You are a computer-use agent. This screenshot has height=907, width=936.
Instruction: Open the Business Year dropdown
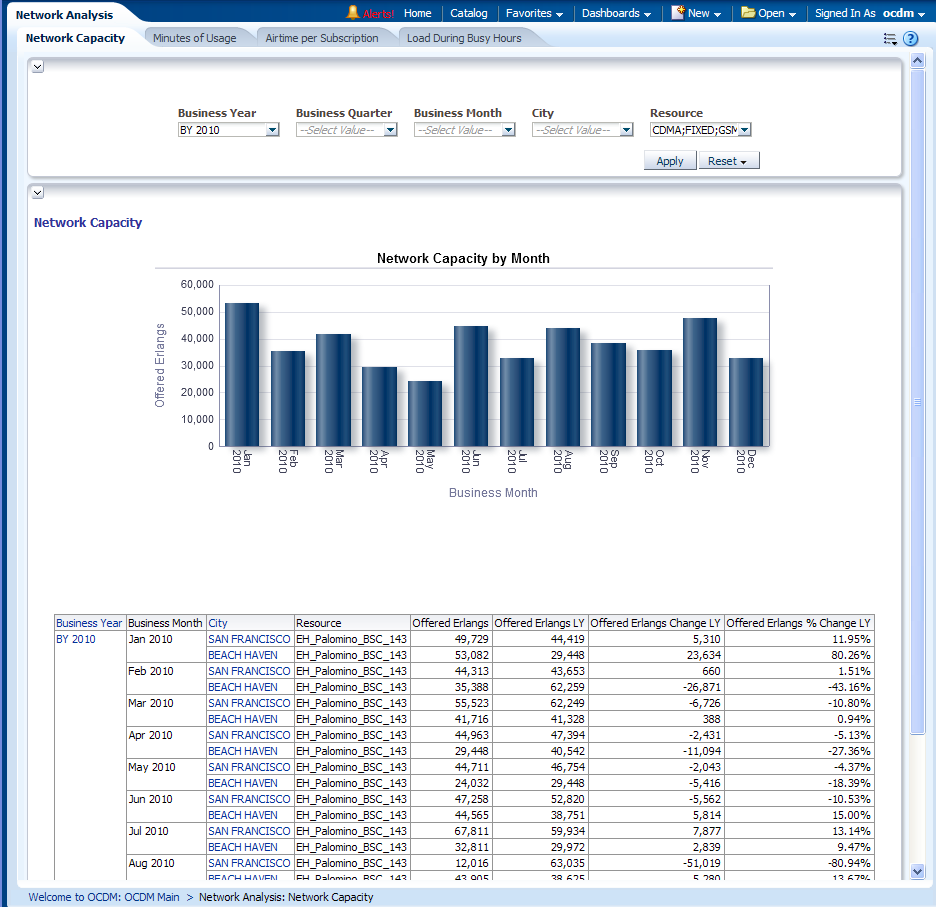click(x=272, y=130)
